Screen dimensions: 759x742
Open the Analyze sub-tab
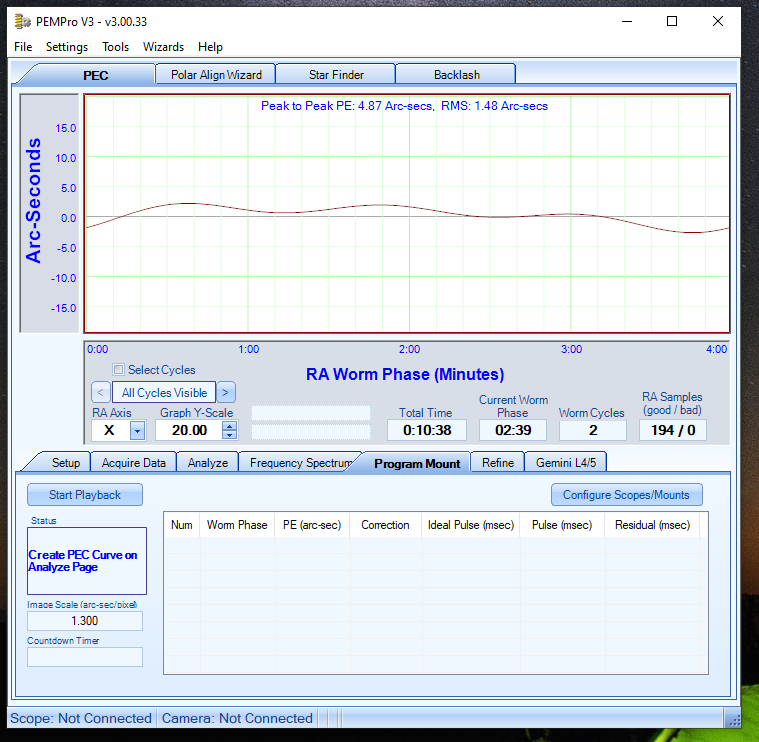(208, 463)
